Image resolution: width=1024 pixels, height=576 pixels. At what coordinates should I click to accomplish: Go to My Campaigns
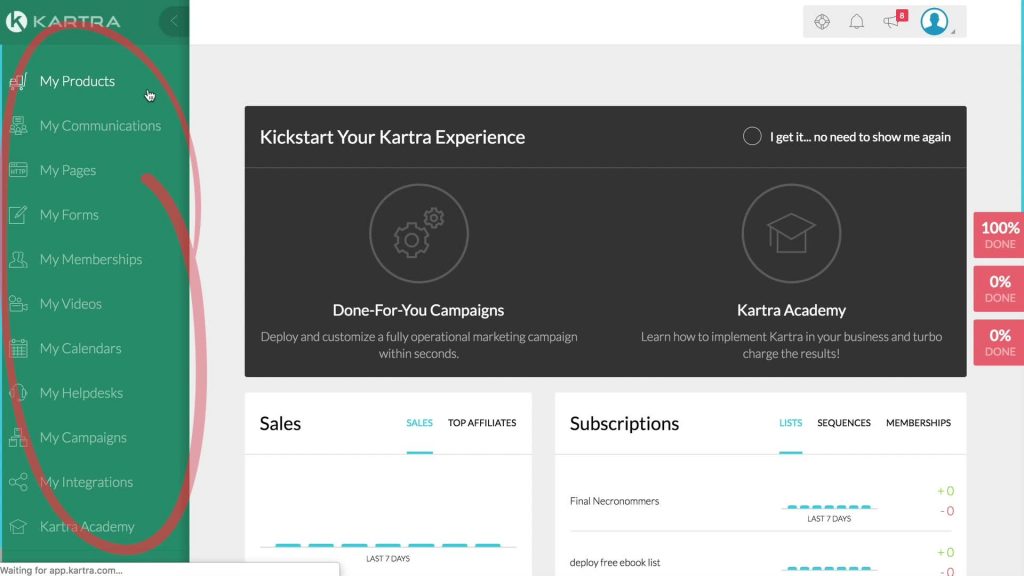[x=83, y=438]
